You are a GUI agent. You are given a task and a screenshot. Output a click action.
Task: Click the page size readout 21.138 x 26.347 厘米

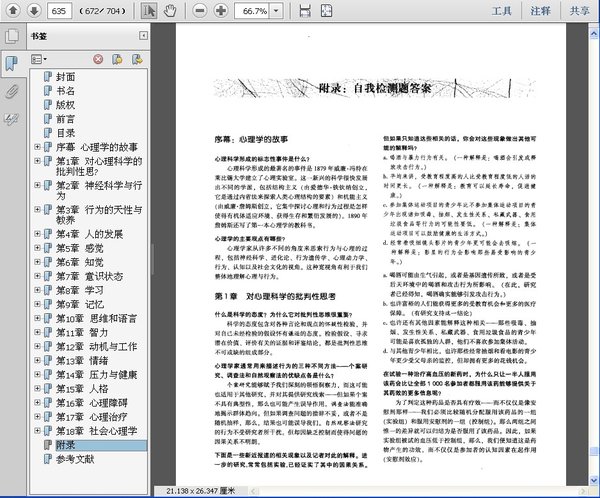click(201, 491)
